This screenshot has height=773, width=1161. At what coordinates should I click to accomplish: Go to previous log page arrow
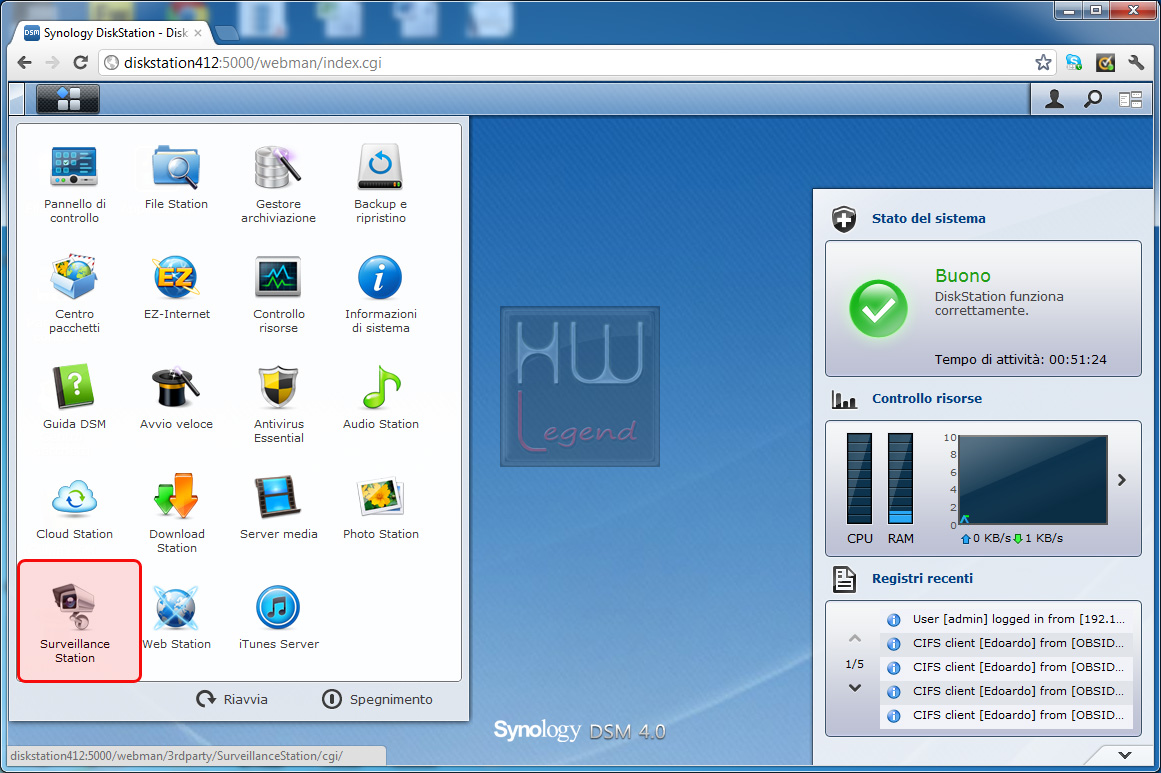pos(854,638)
